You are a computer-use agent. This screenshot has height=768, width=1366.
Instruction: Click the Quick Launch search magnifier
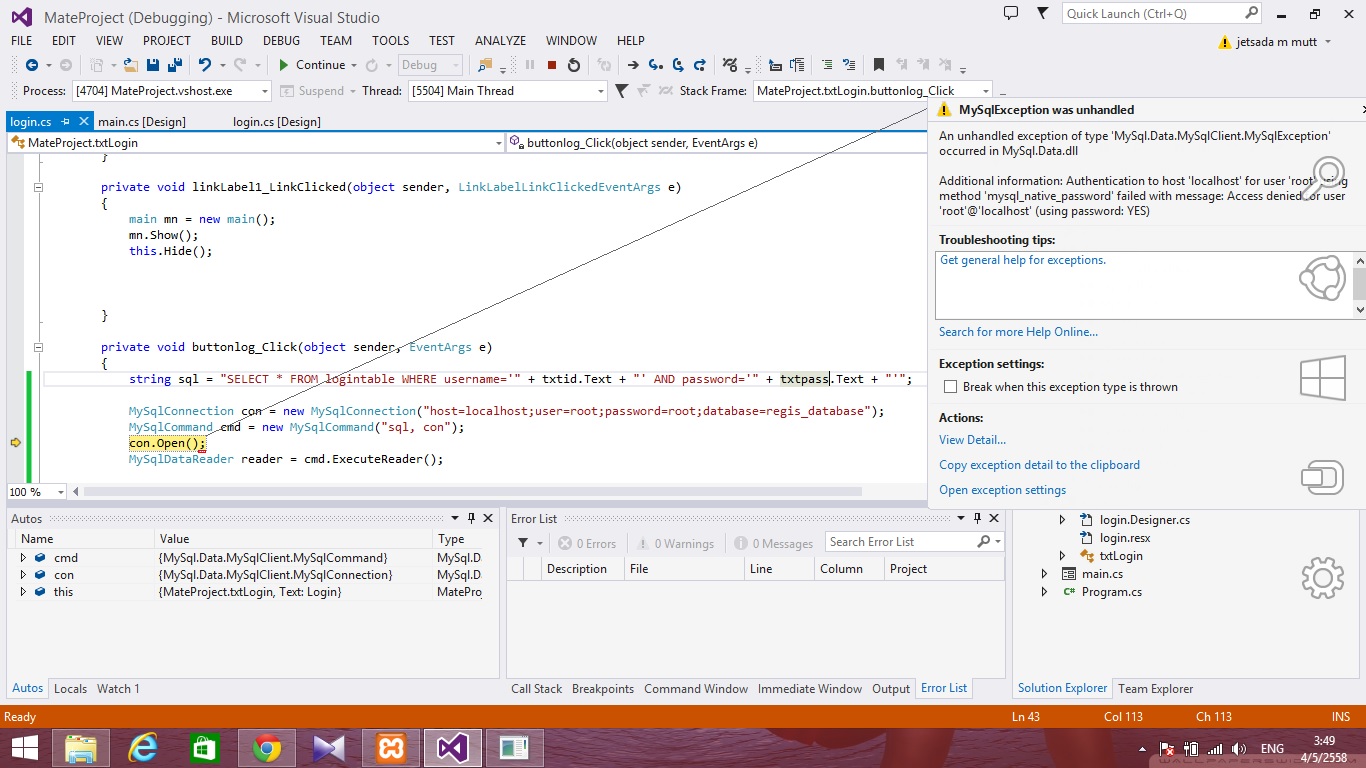(1251, 13)
